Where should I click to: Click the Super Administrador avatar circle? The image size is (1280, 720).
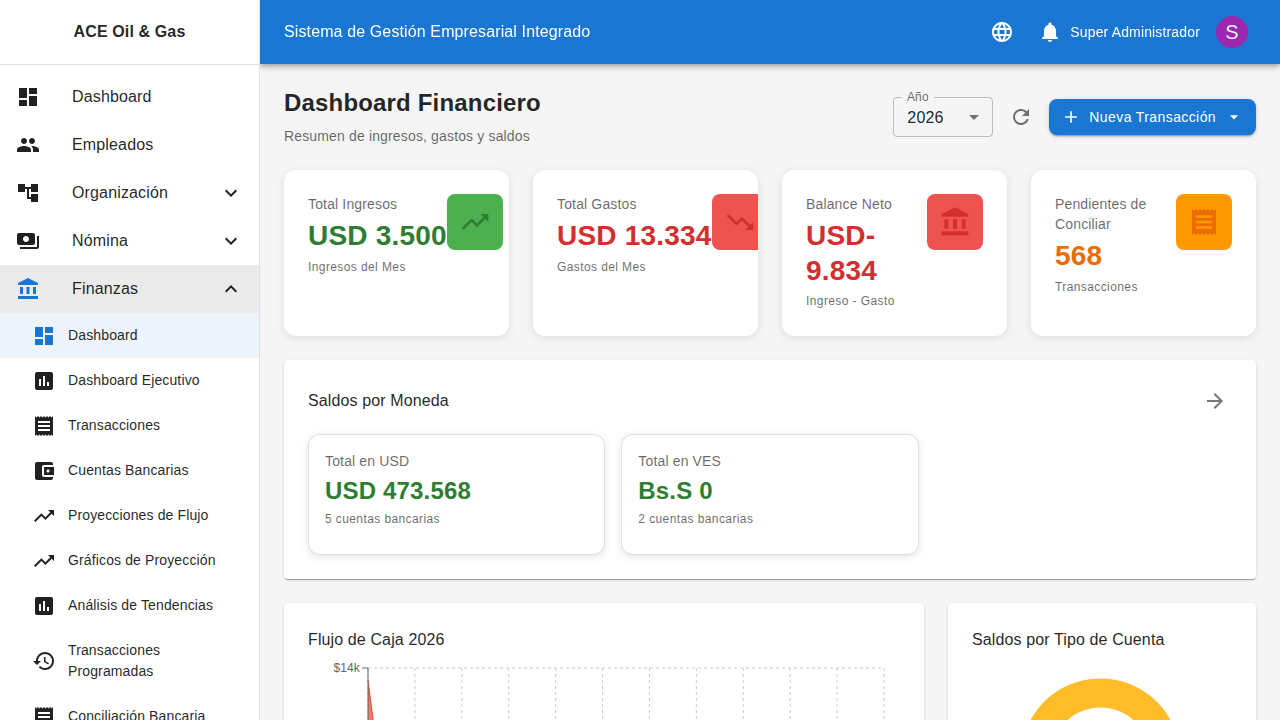click(1231, 31)
